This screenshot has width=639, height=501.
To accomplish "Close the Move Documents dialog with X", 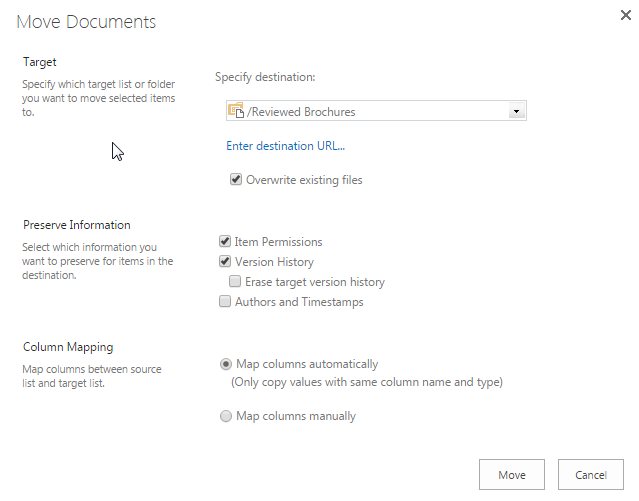I will tap(626, 15).
